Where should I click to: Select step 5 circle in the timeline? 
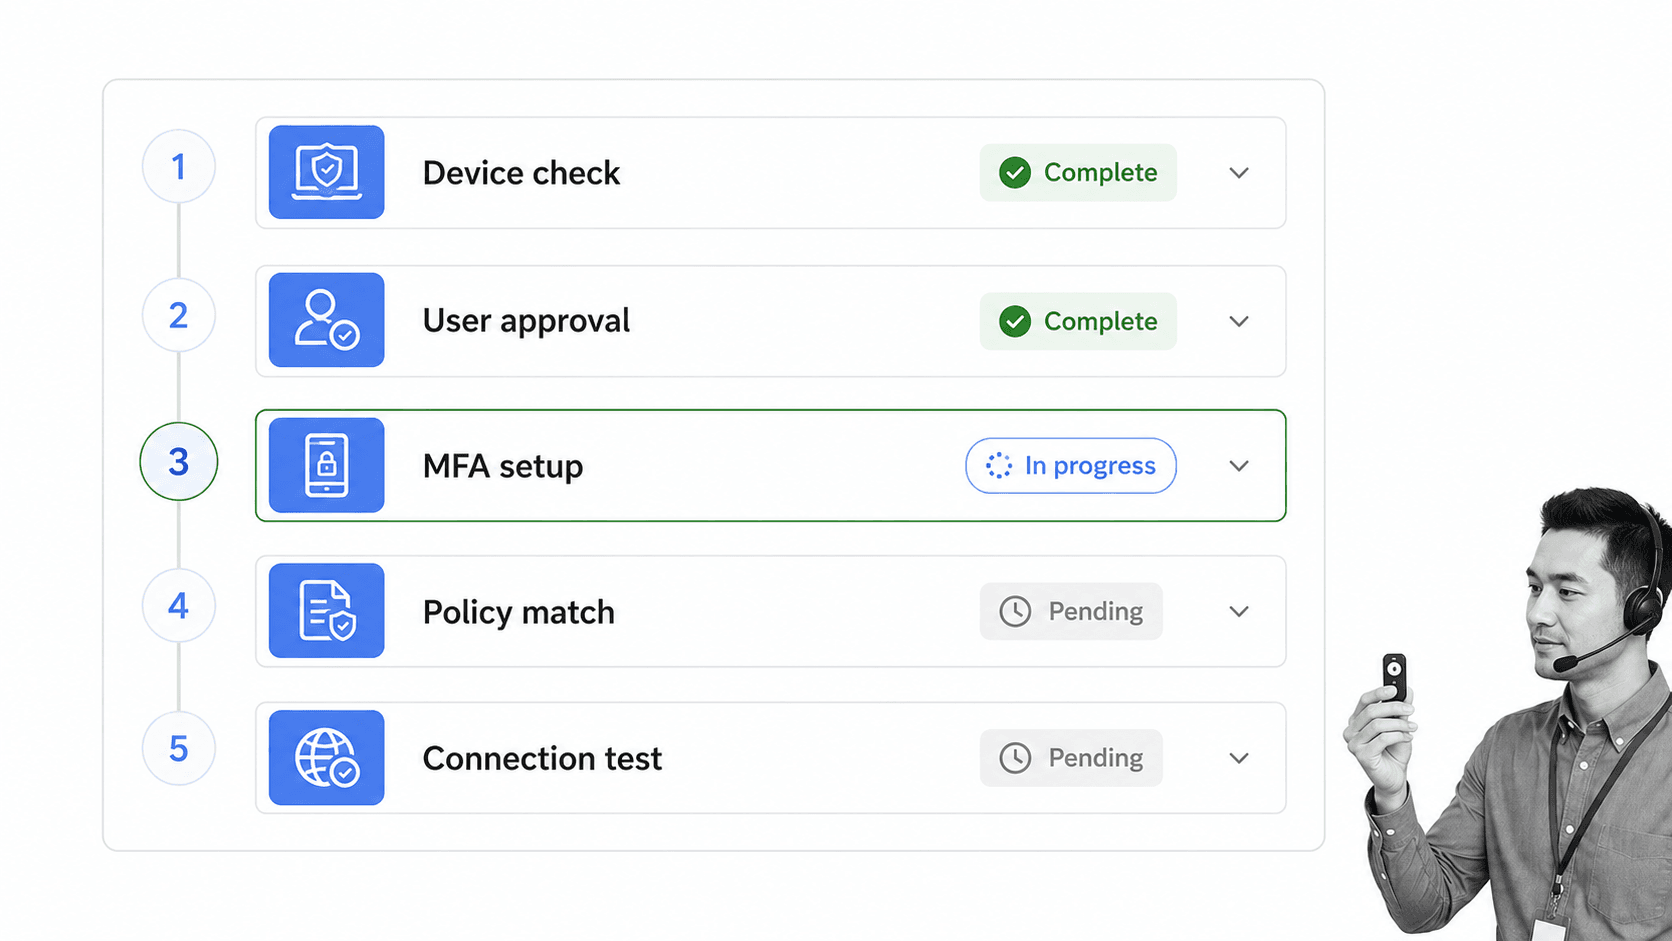179,748
